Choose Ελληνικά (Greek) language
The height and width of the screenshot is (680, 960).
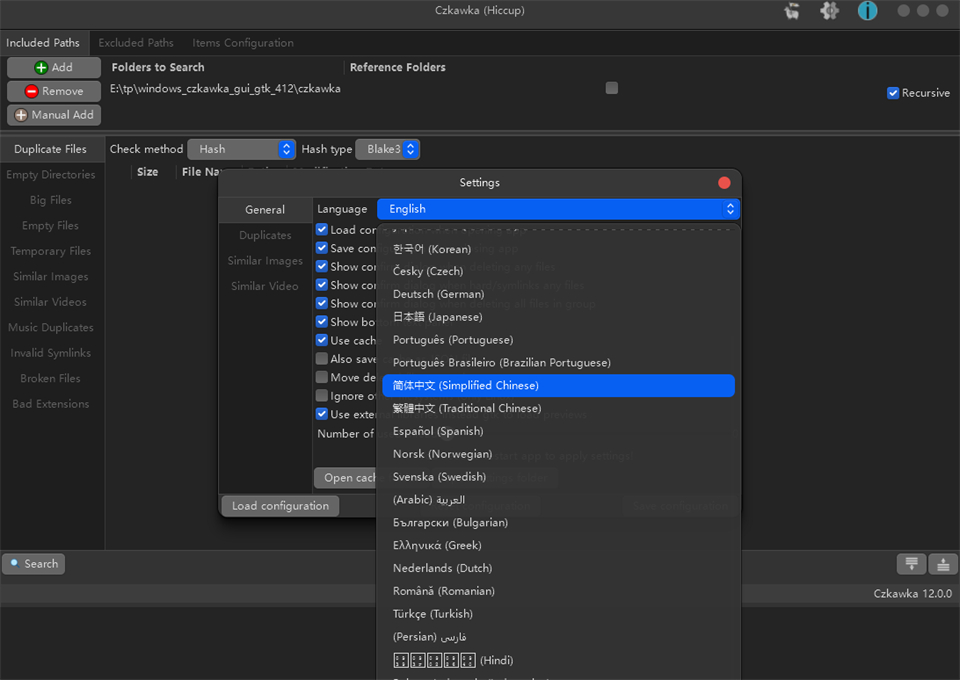558,545
